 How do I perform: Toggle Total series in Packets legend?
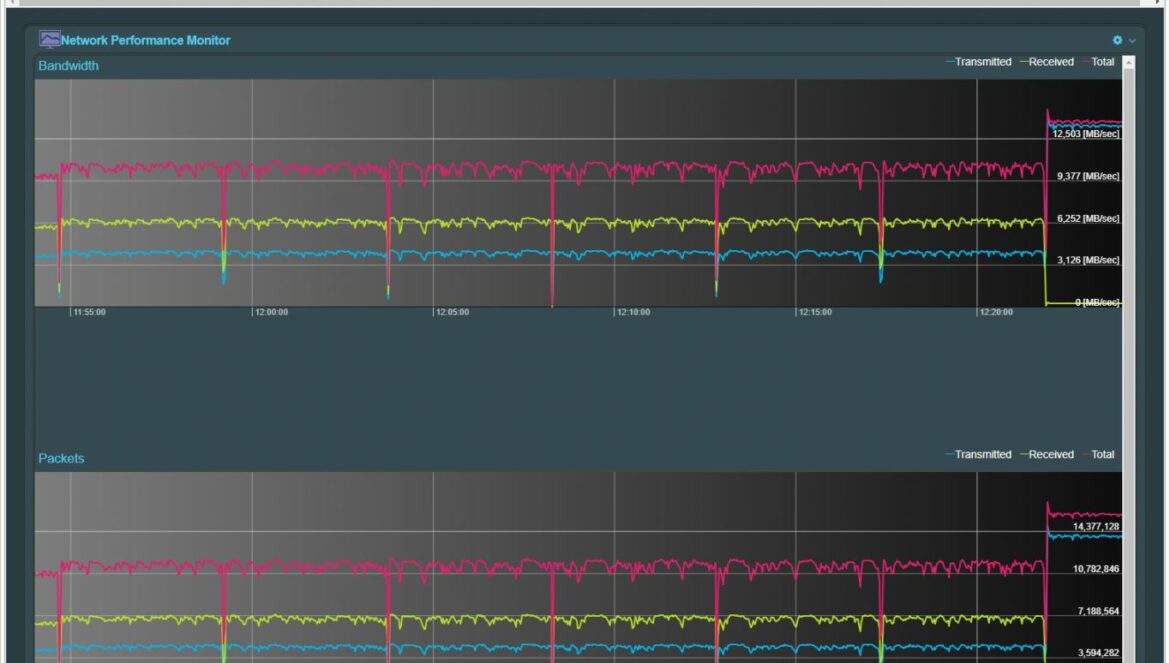click(x=1098, y=454)
